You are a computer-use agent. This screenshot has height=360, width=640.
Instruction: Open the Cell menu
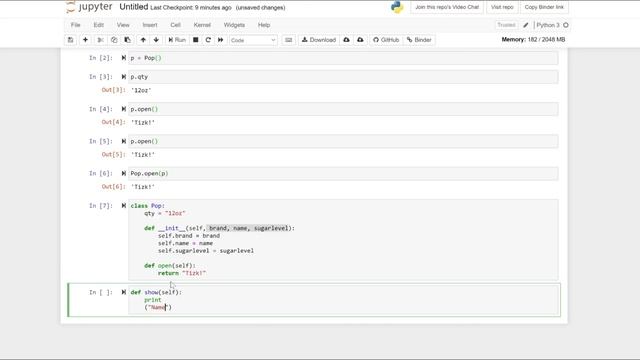176,25
